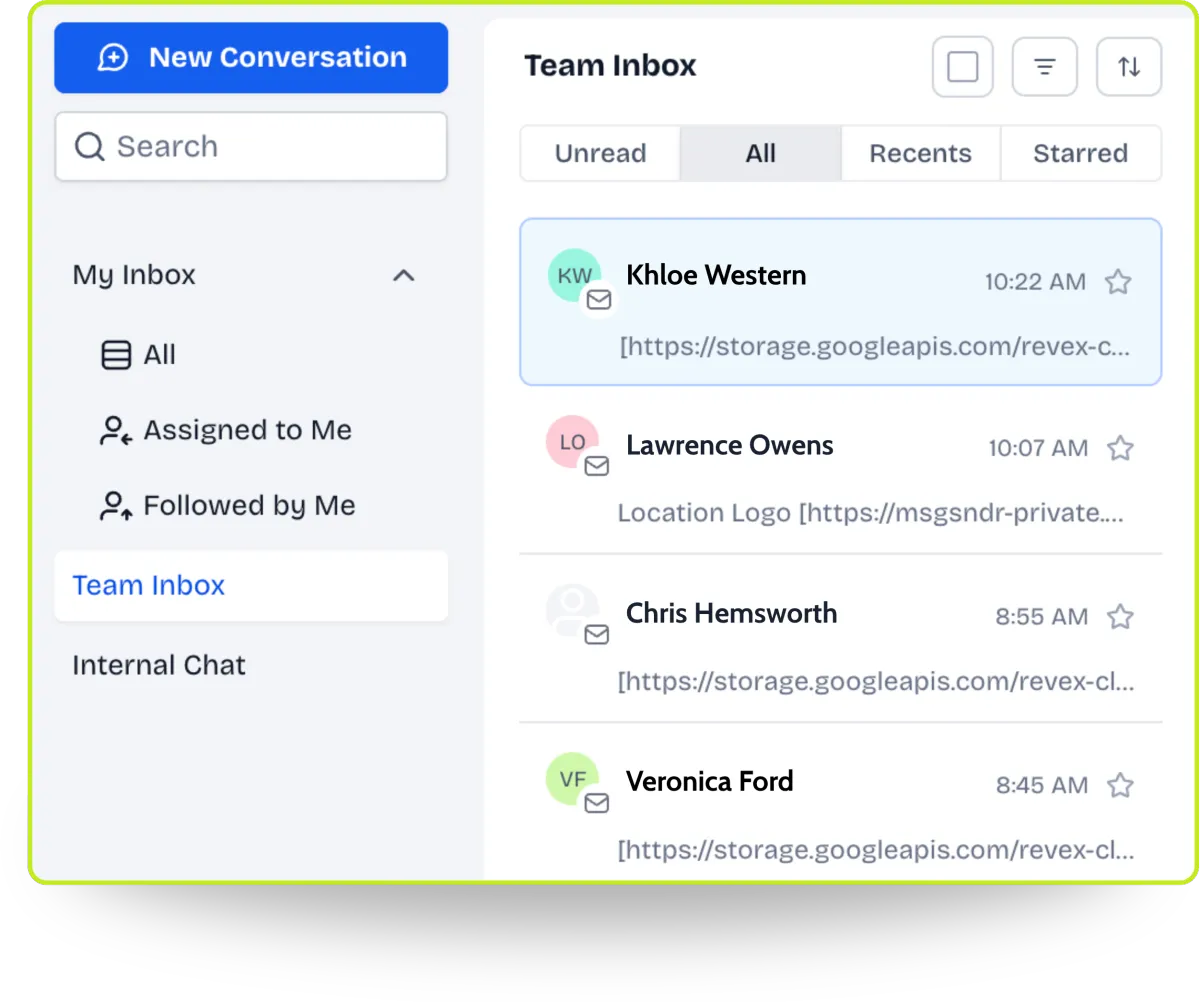
Task: Click the Followed by Me person icon
Action: pyautogui.click(x=116, y=507)
